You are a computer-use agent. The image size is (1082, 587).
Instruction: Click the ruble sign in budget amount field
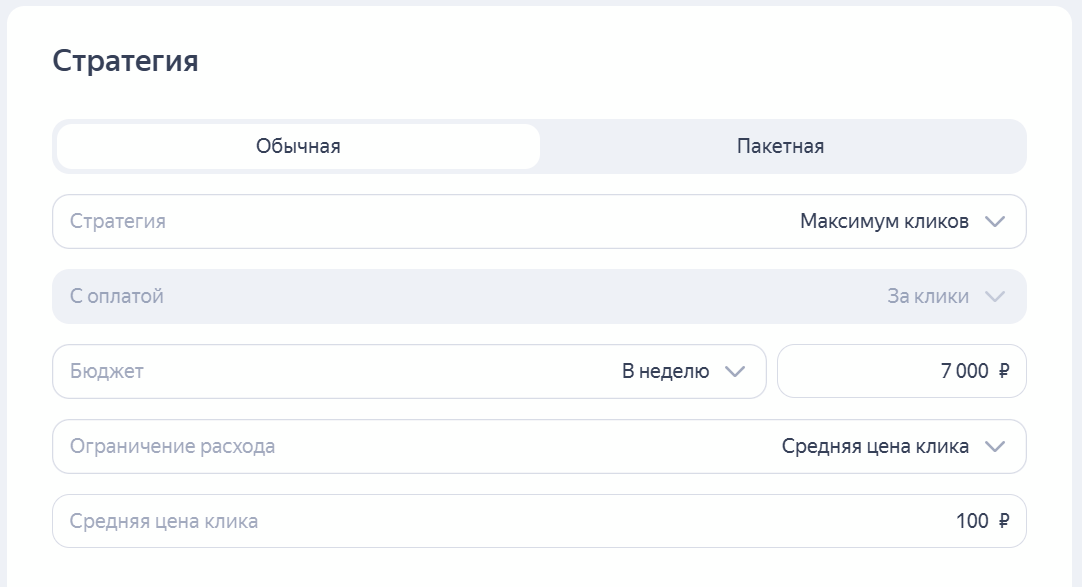tap(1004, 372)
